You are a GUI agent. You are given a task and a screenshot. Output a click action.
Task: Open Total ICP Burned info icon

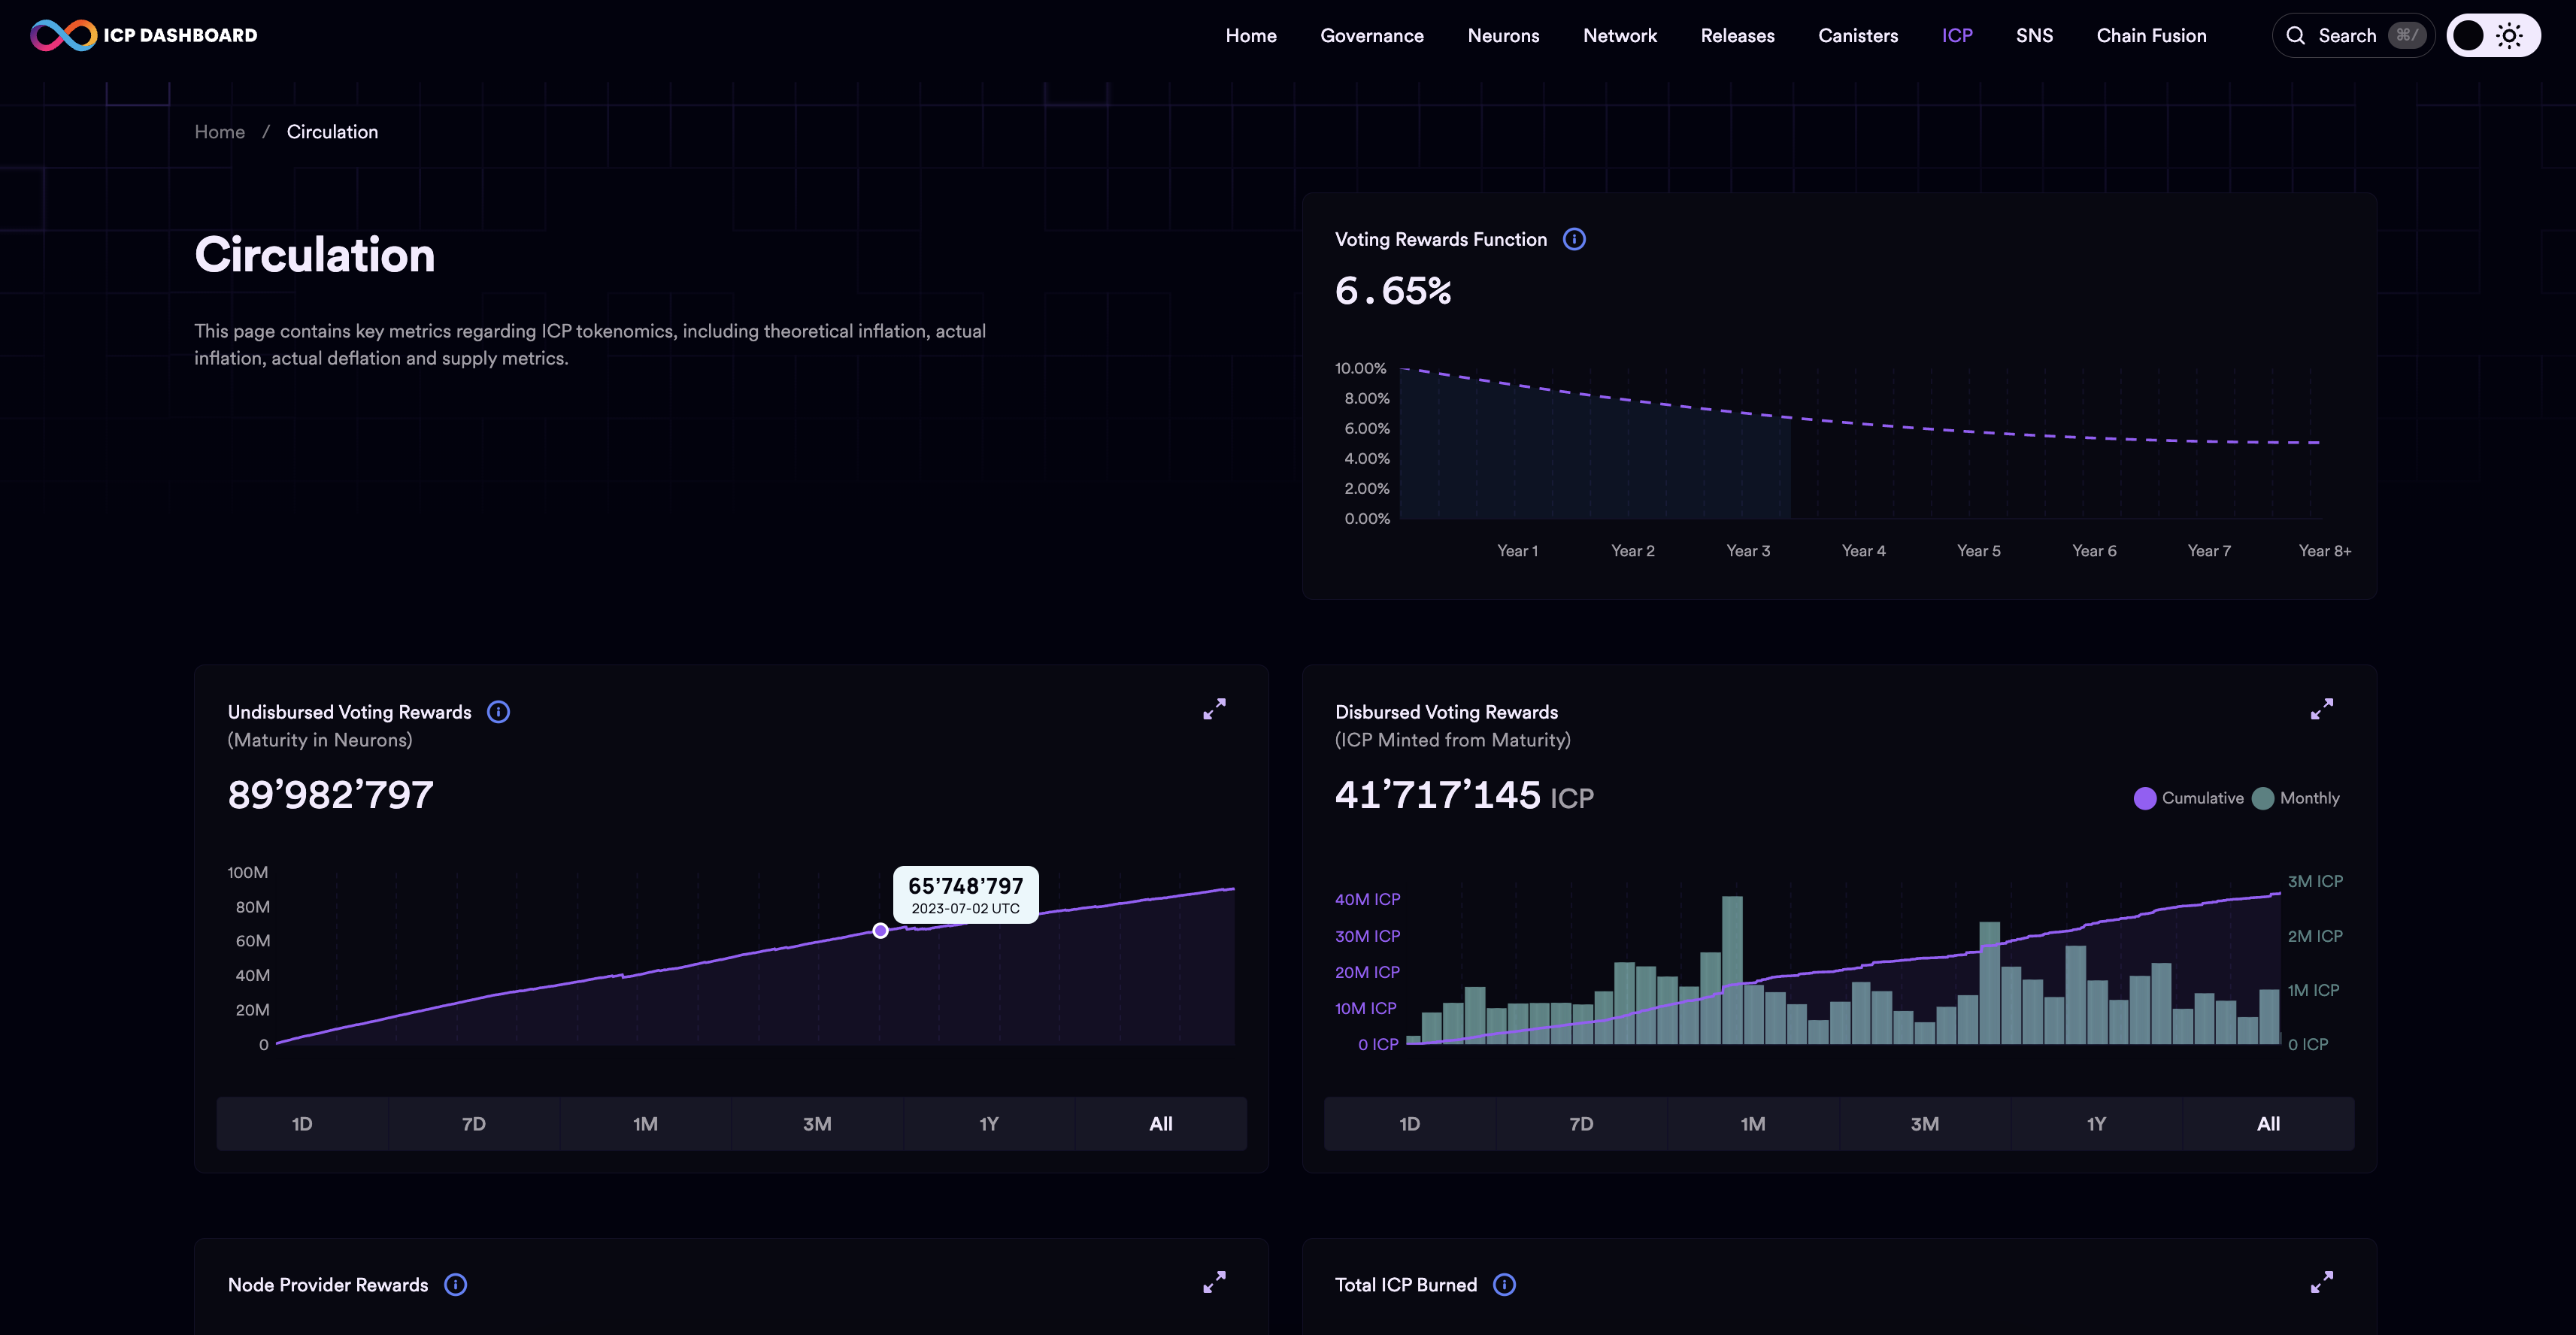click(1504, 1285)
